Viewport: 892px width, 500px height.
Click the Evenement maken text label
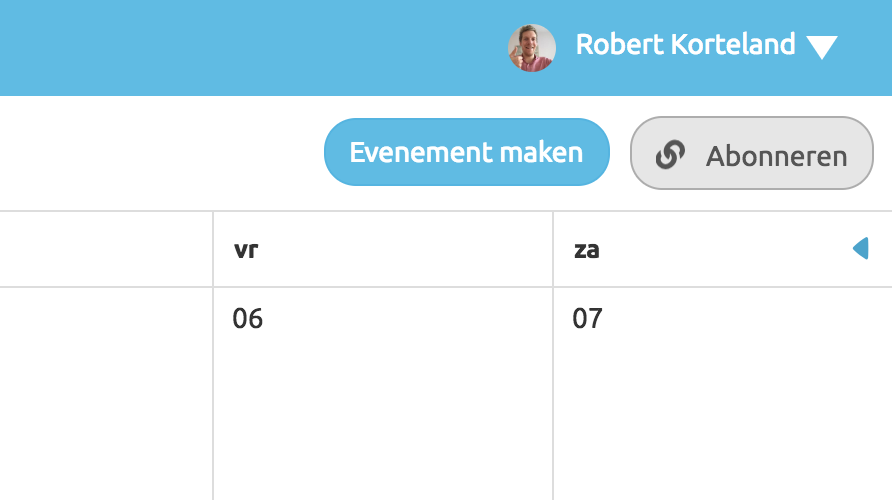coord(466,152)
